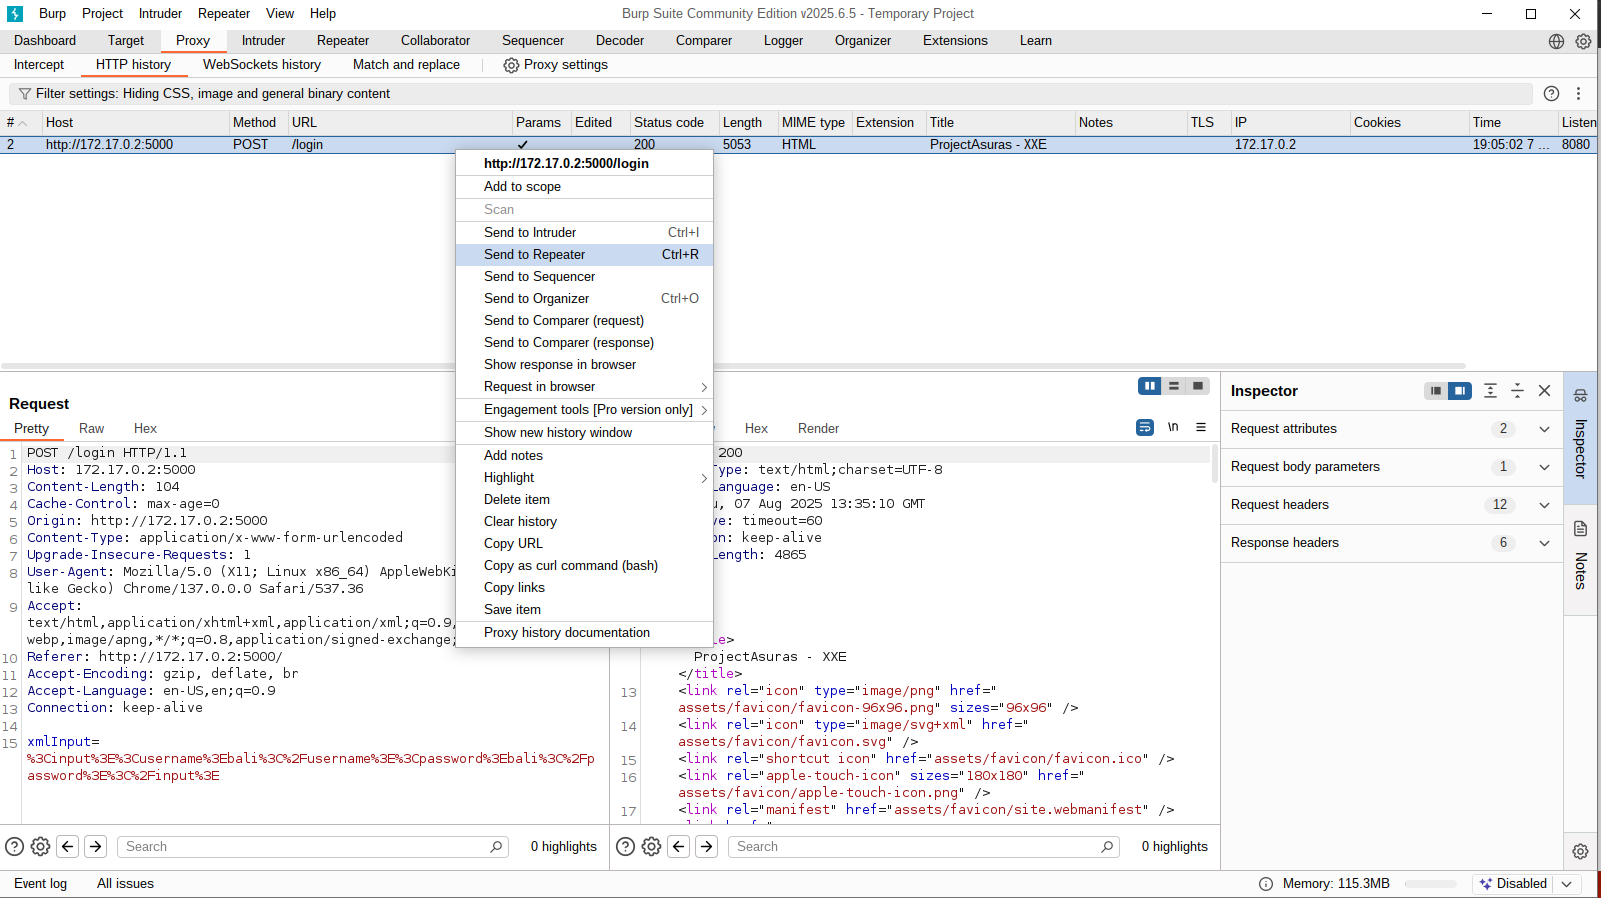Viewport: 1601px width, 898px height.
Task: Open the global web icon in tab bar
Action: point(1556,41)
